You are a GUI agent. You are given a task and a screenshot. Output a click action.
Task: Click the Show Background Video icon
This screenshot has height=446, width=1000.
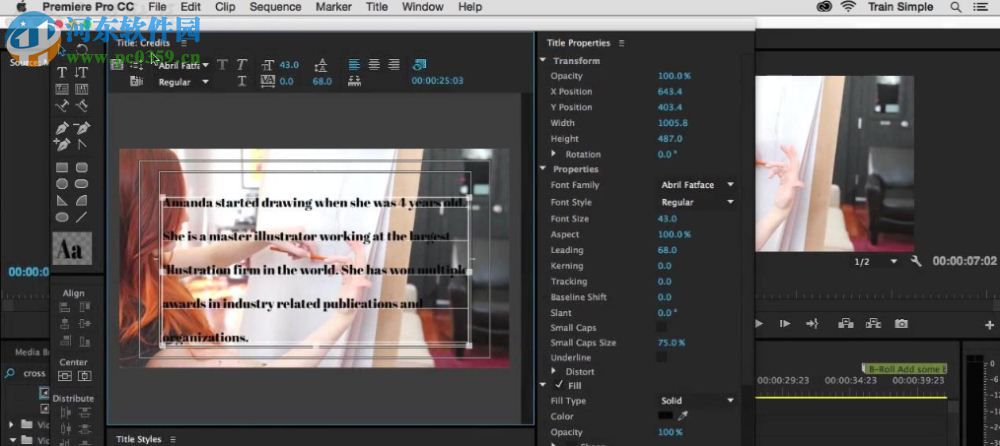pyautogui.click(x=419, y=64)
